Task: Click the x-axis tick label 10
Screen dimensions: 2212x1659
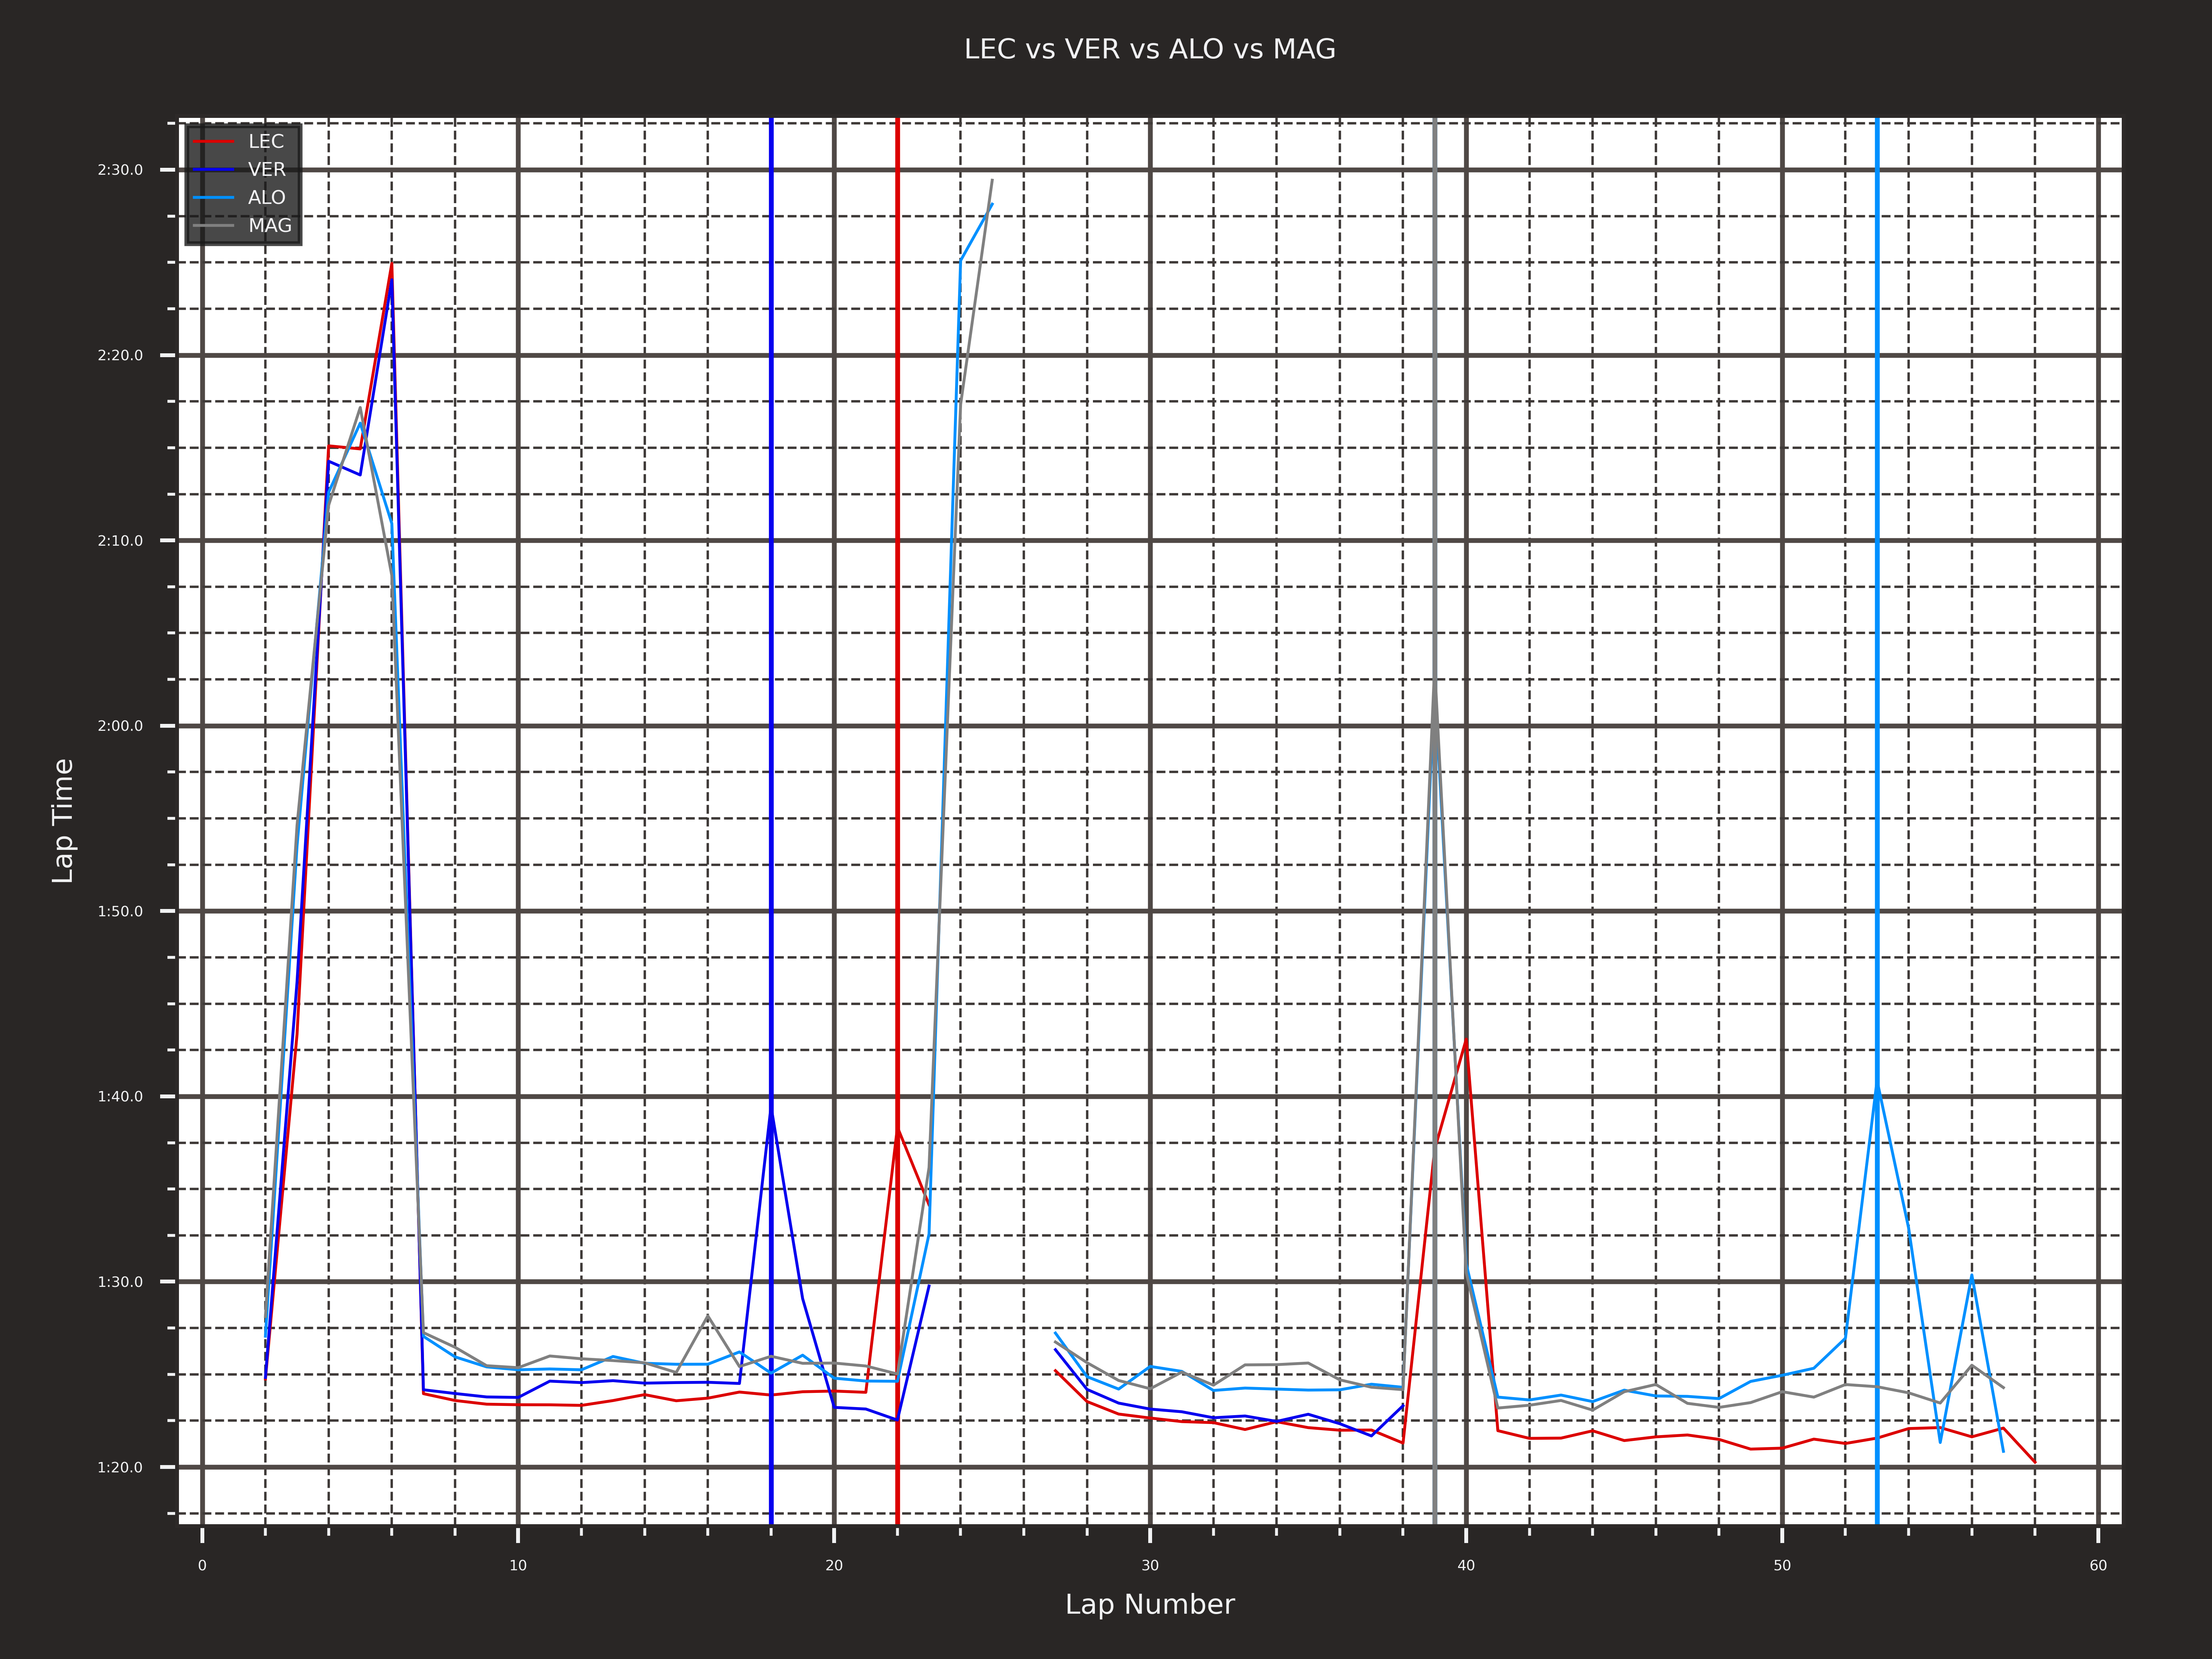Action: coord(518,1566)
